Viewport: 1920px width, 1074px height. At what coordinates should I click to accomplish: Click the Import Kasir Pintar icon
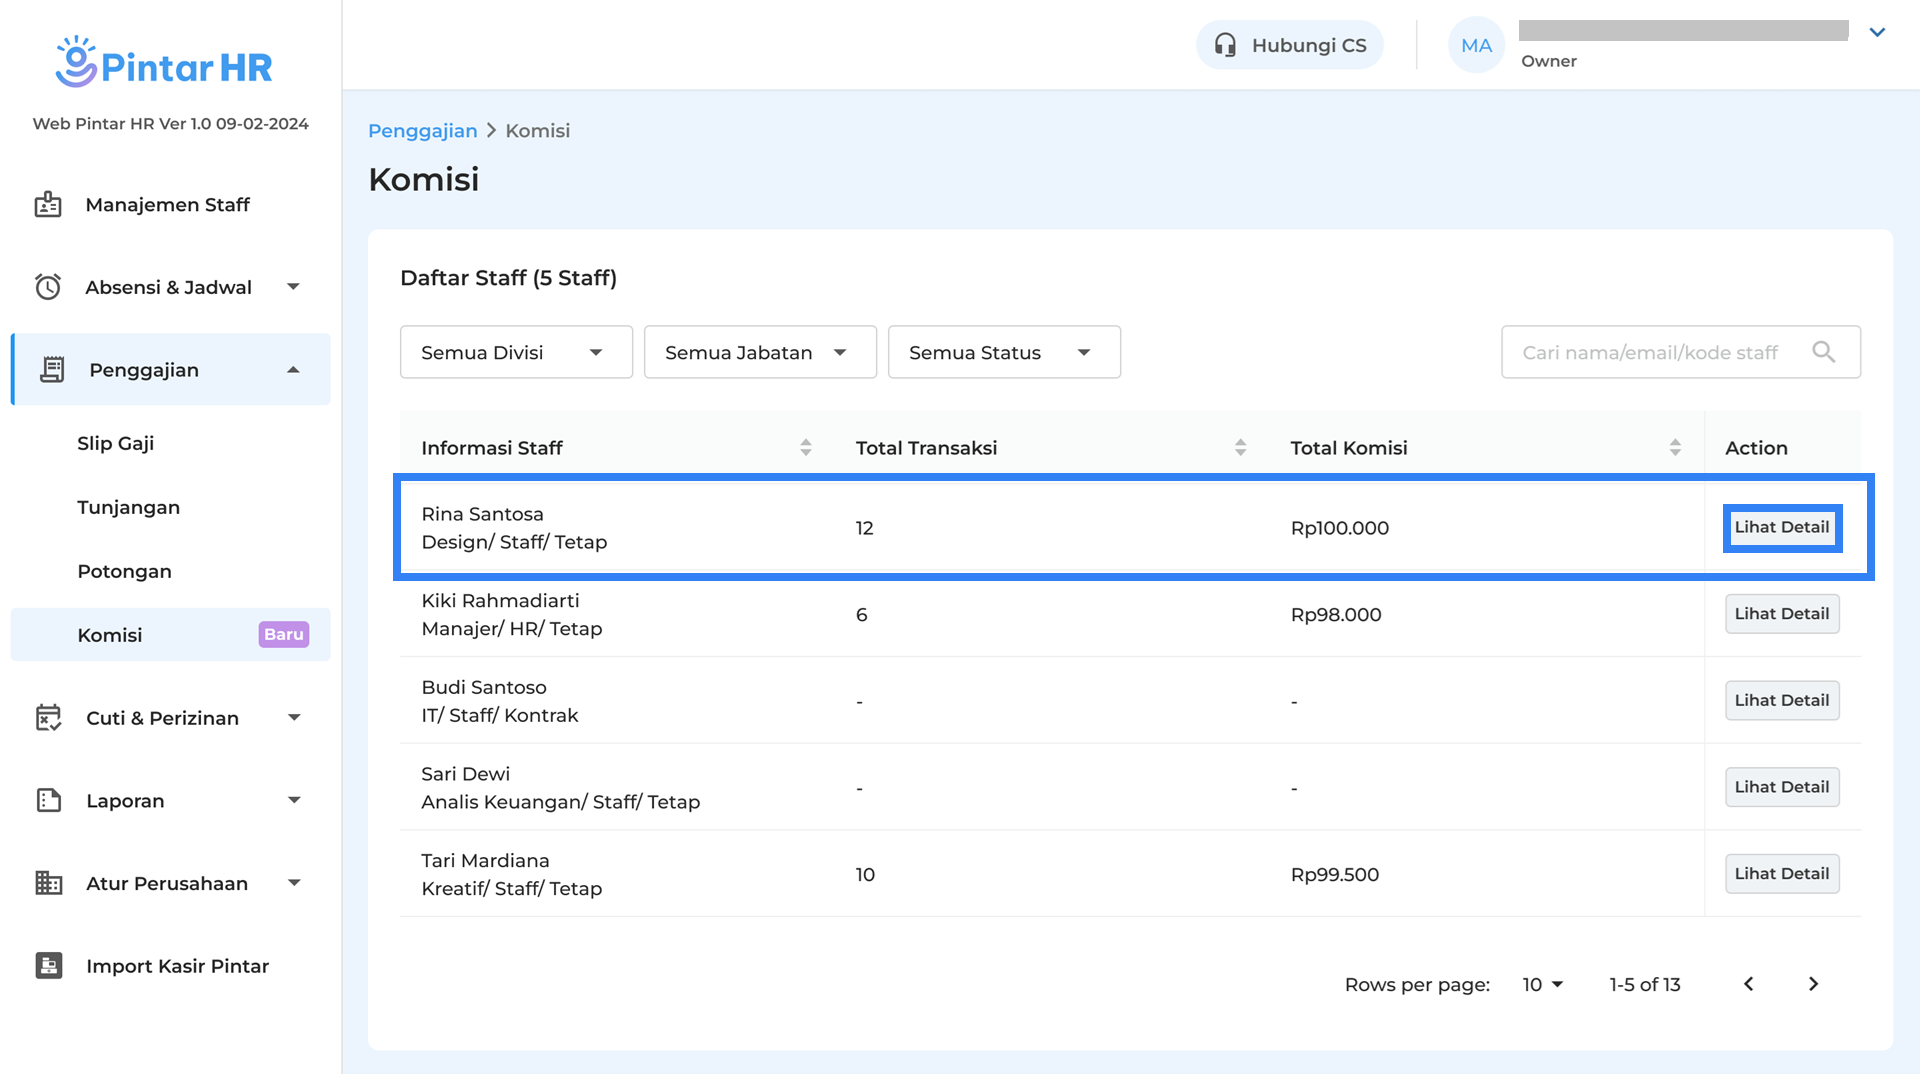click(x=48, y=965)
